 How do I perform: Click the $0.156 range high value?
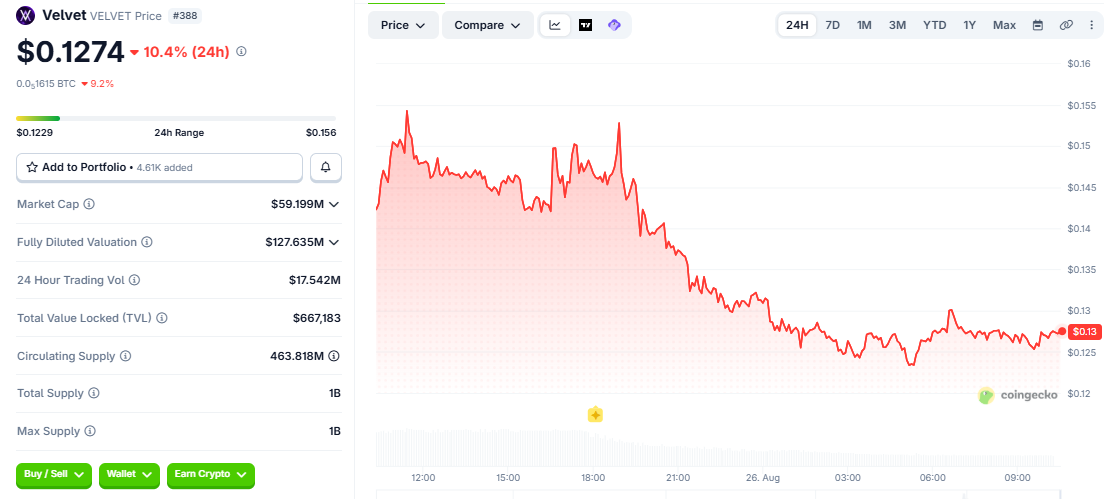click(x=321, y=133)
